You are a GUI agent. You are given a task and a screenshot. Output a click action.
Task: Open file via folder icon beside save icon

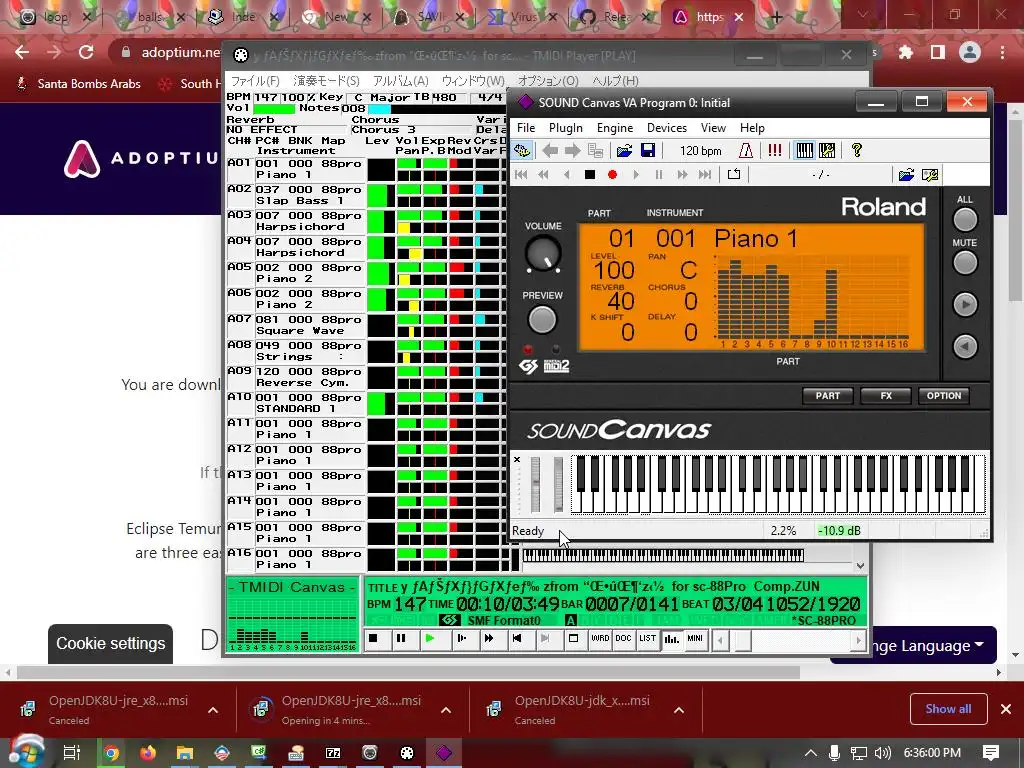[x=624, y=151]
